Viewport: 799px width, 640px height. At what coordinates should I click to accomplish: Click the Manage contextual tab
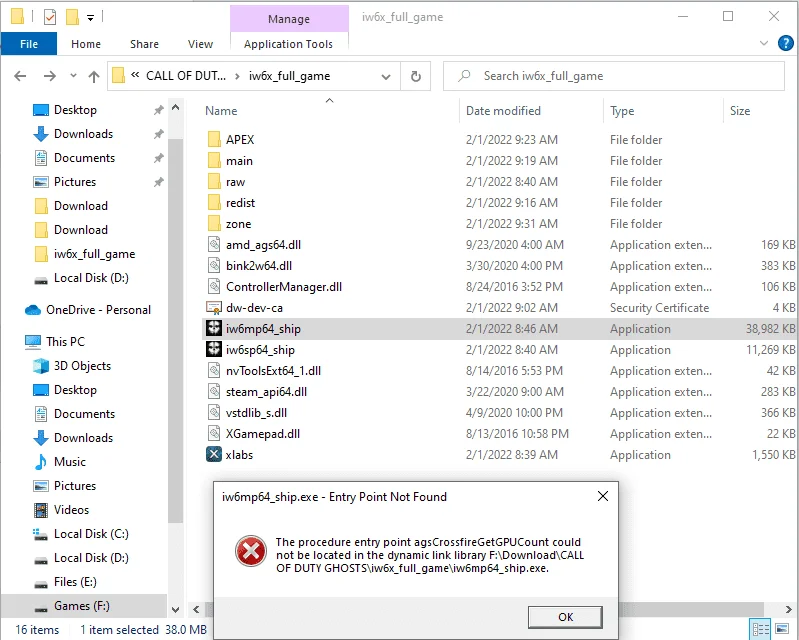click(x=289, y=19)
